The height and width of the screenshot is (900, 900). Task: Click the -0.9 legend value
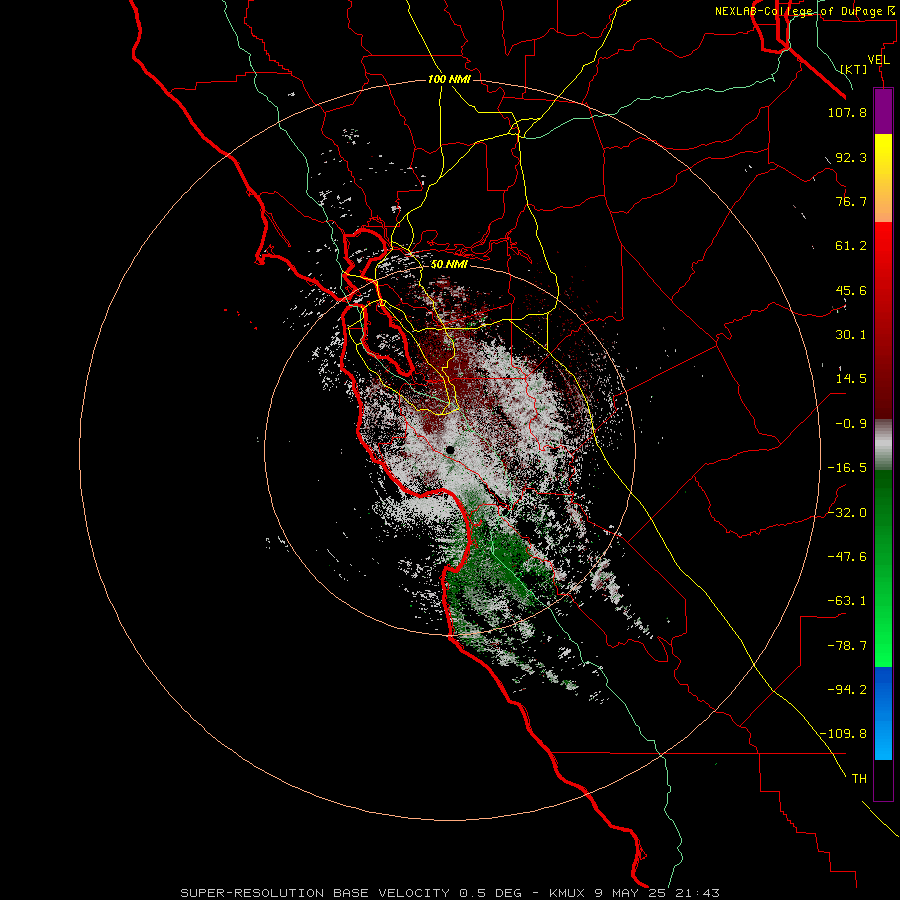tap(851, 424)
